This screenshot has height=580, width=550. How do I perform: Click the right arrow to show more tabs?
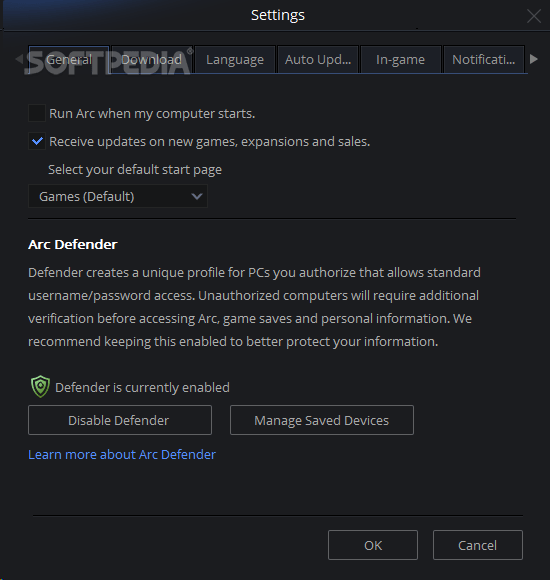click(x=533, y=59)
